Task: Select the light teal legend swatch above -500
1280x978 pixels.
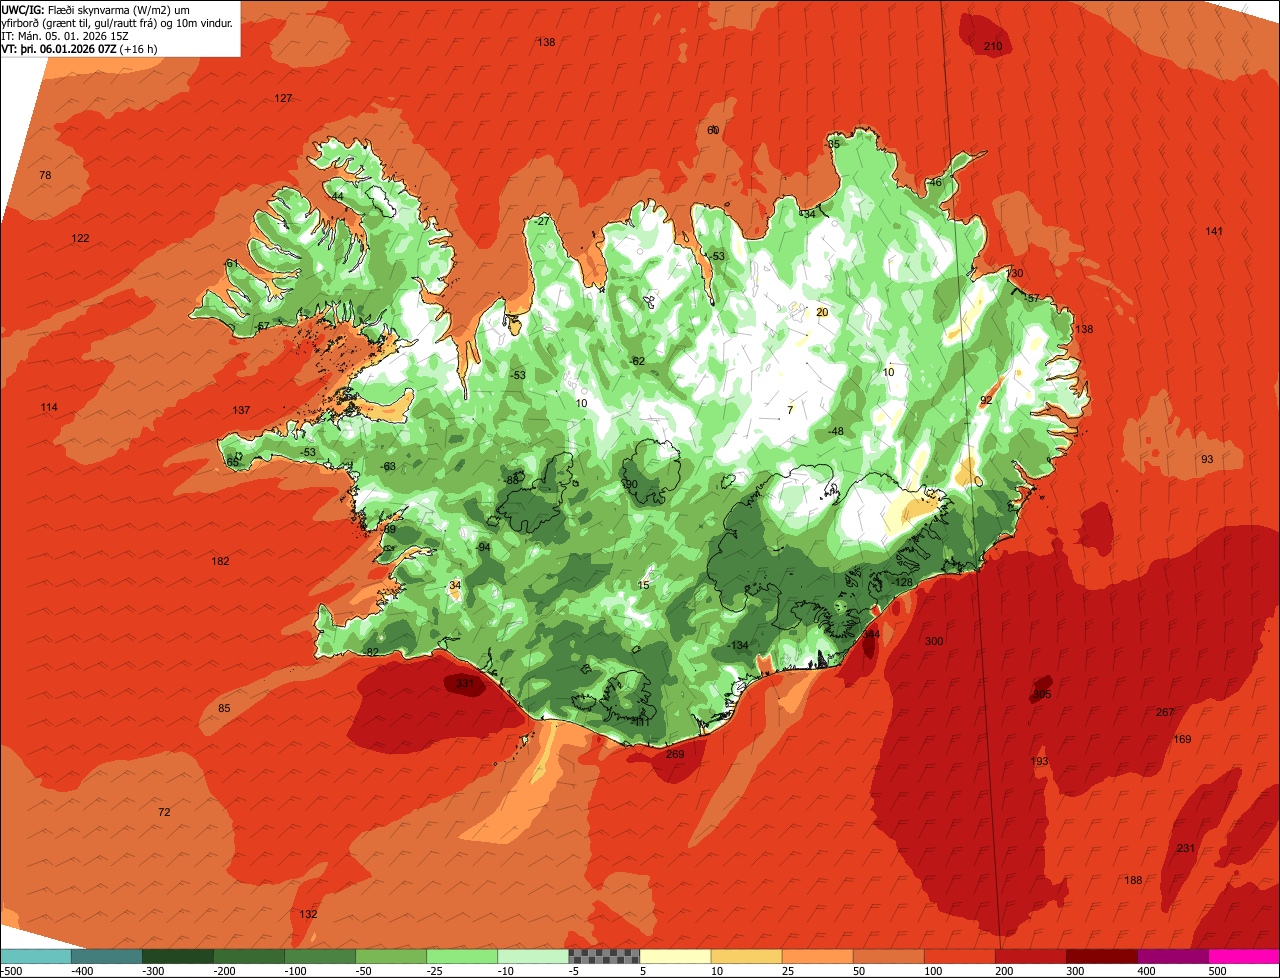Action: tap(35, 956)
